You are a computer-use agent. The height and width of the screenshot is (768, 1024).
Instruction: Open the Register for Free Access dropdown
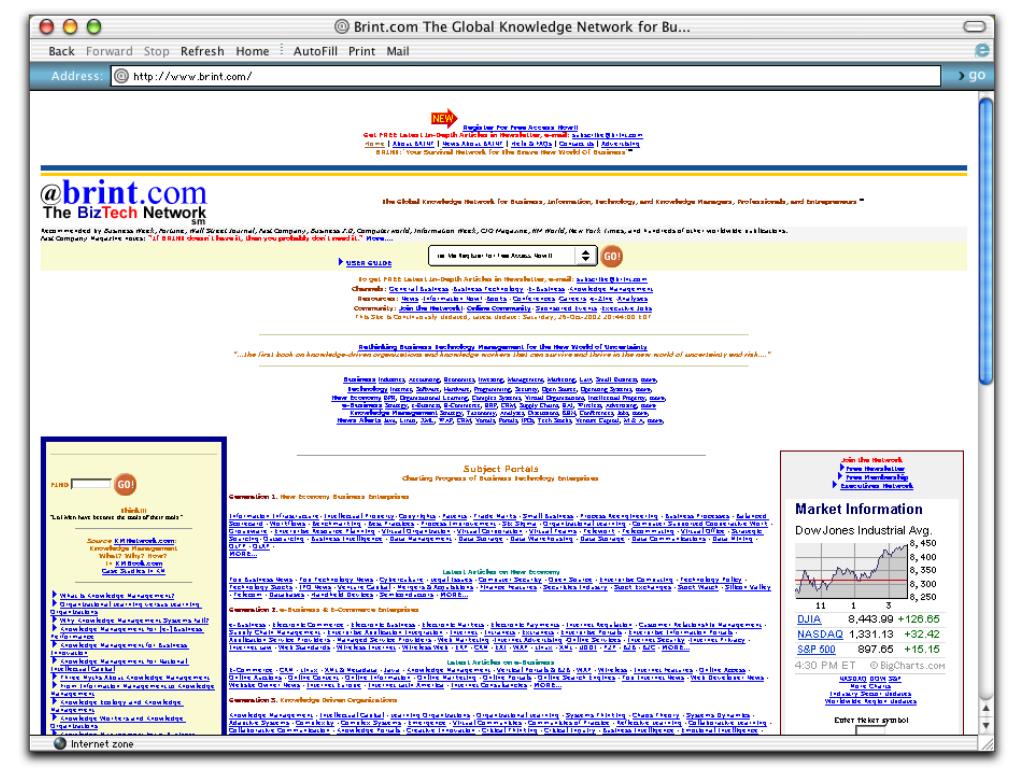pos(512,256)
